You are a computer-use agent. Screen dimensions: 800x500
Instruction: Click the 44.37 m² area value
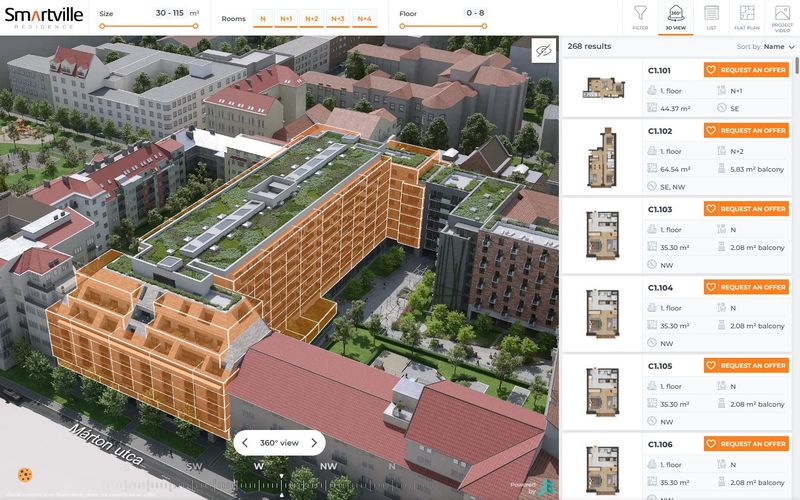pos(675,109)
